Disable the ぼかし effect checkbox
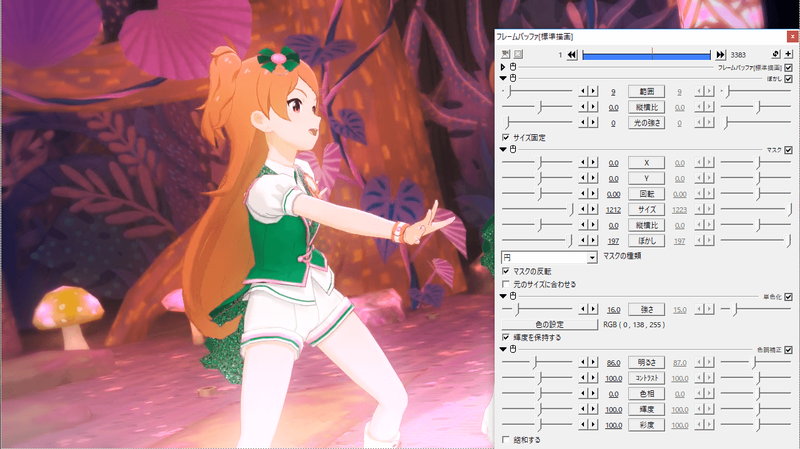This screenshot has width=800, height=449. tap(789, 79)
